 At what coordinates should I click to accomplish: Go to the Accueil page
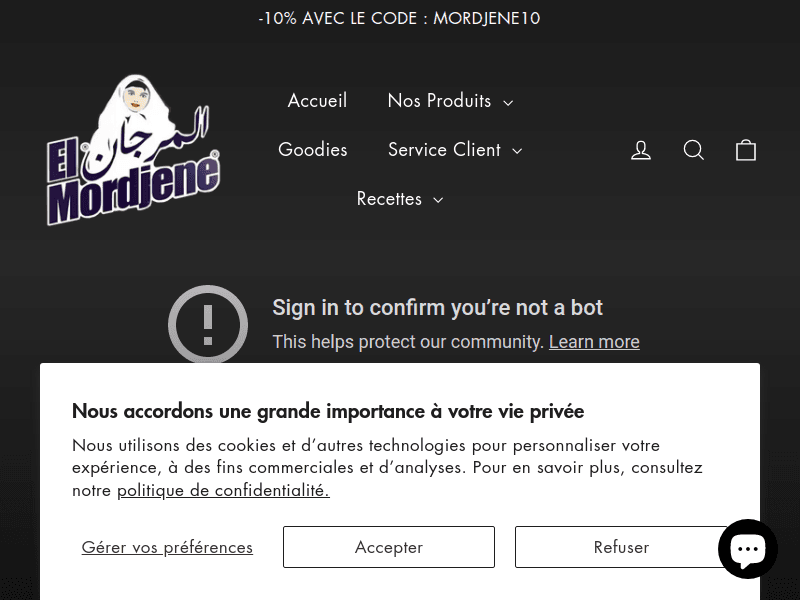317,101
